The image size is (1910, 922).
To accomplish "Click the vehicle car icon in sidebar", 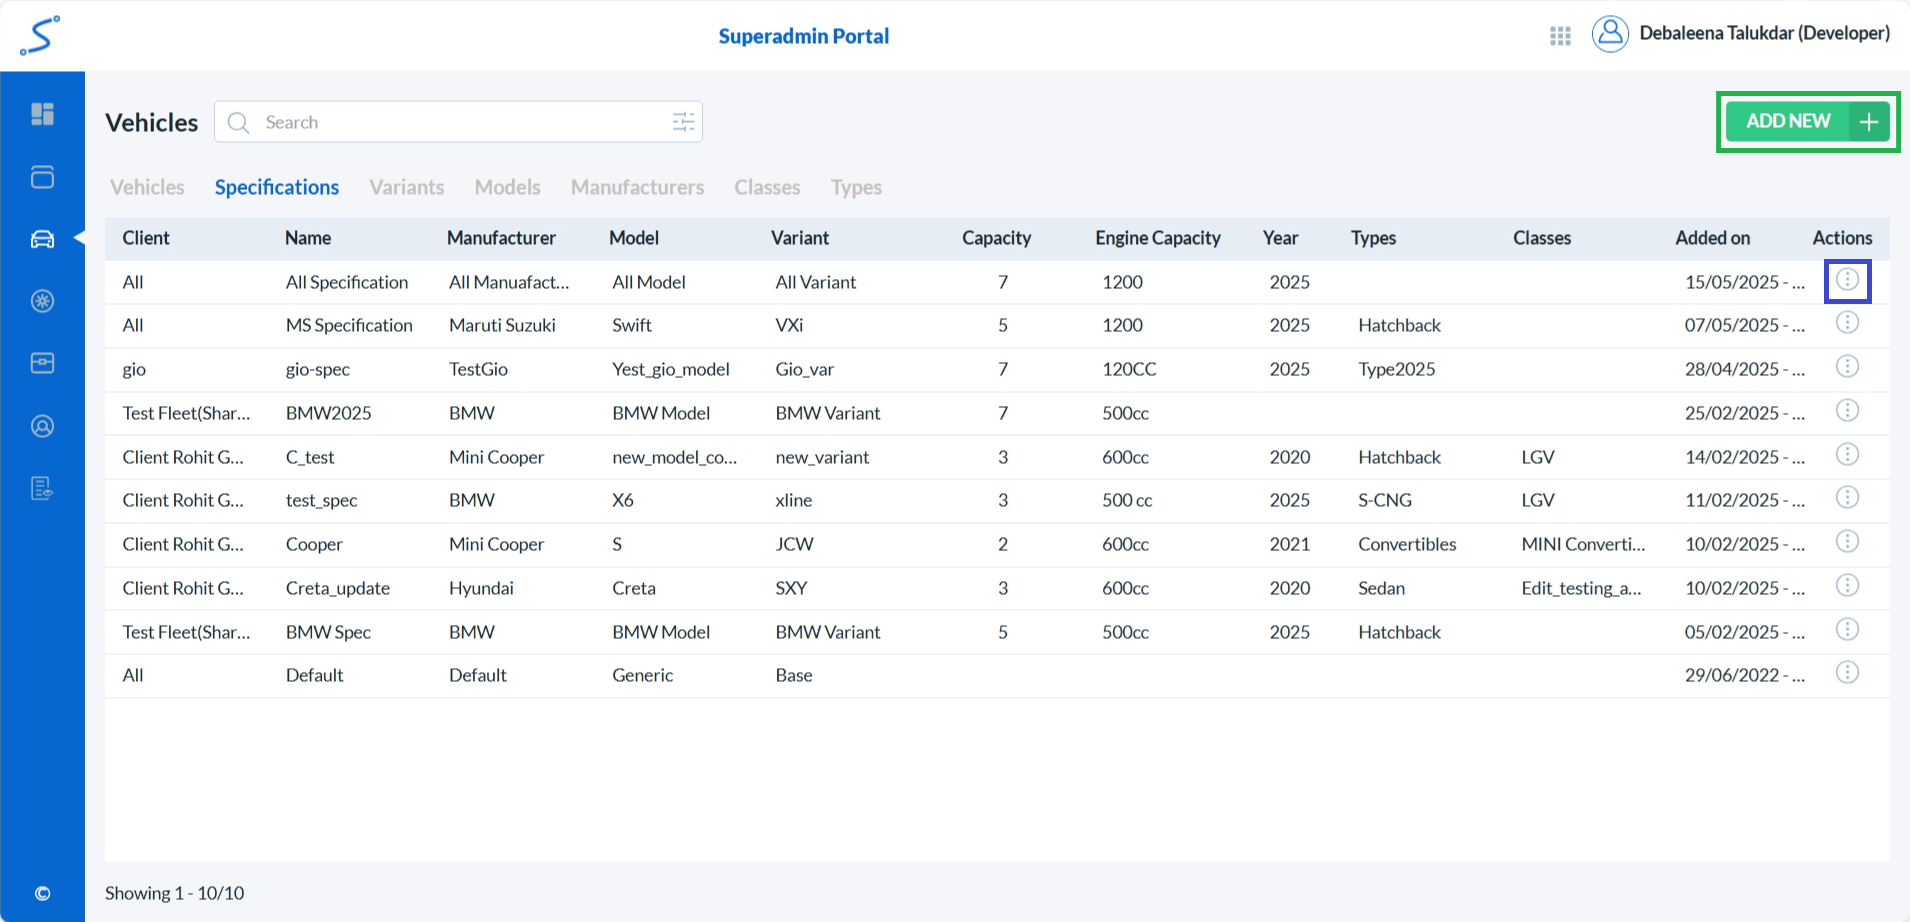I will pyautogui.click(x=42, y=239).
